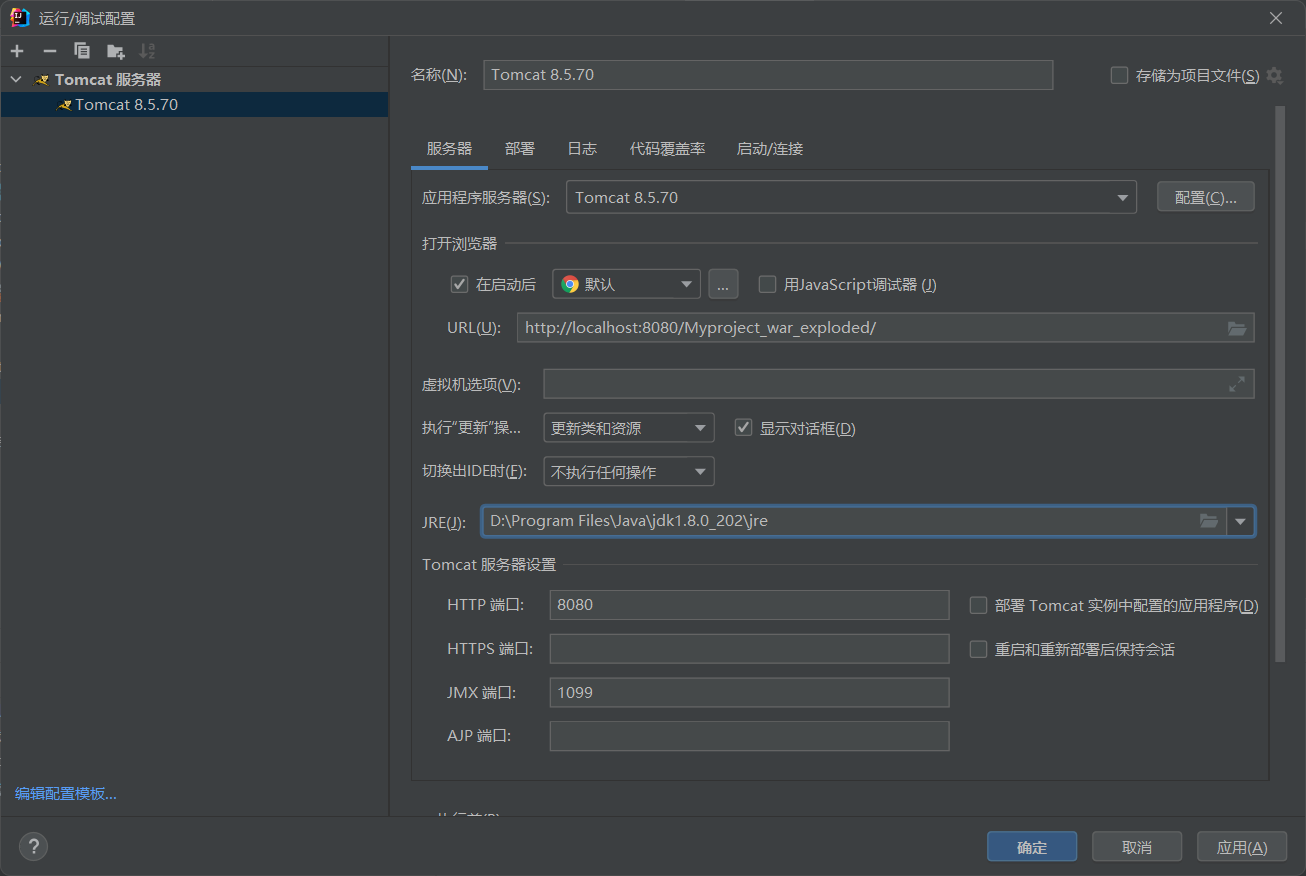Copy the selected configuration
Image resolution: width=1306 pixels, height=876 pixels.
(82, 51)
